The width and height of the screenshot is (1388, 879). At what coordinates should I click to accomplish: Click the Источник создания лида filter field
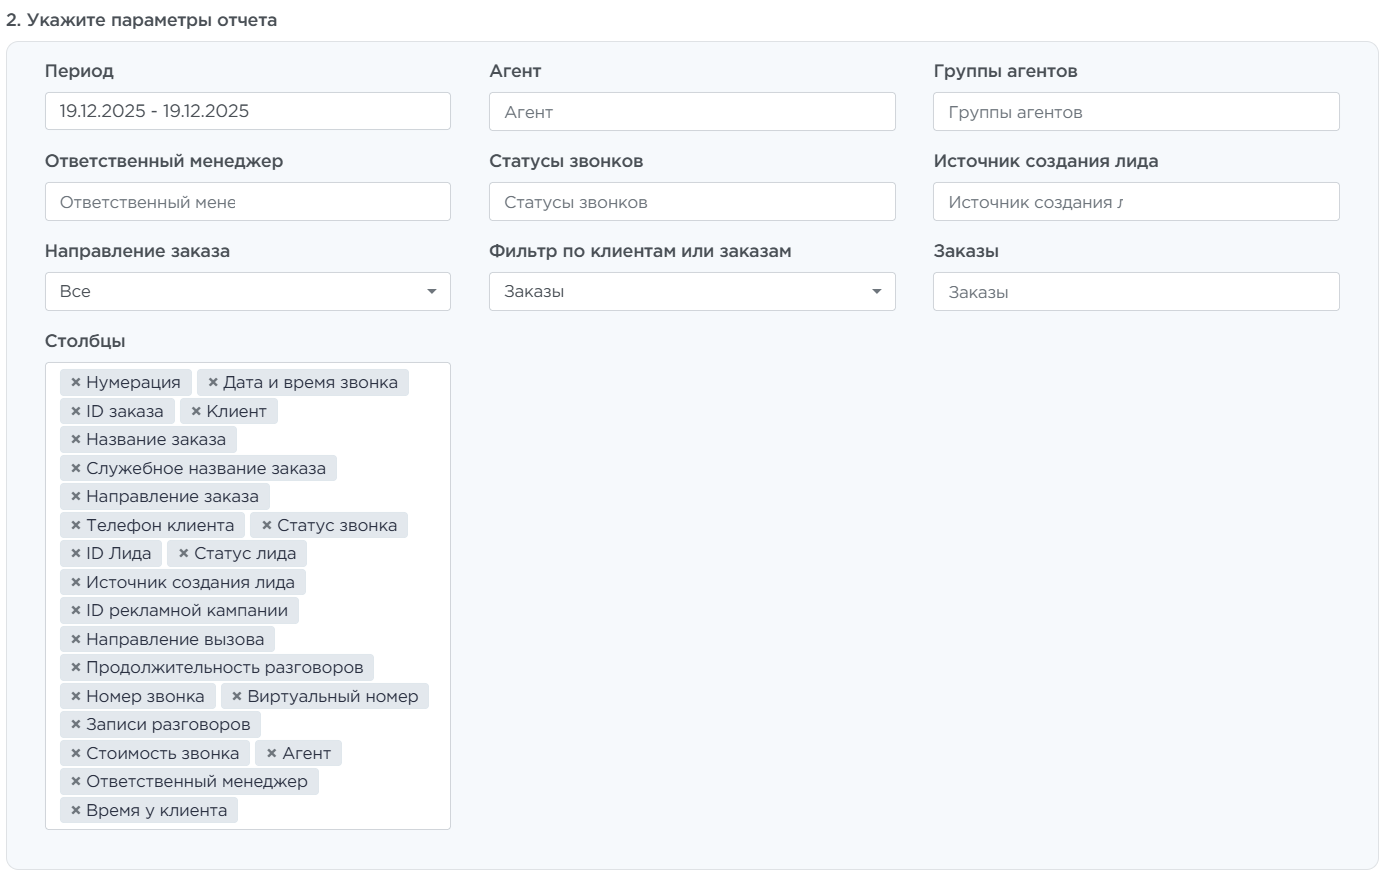[x=1135, y=202]
